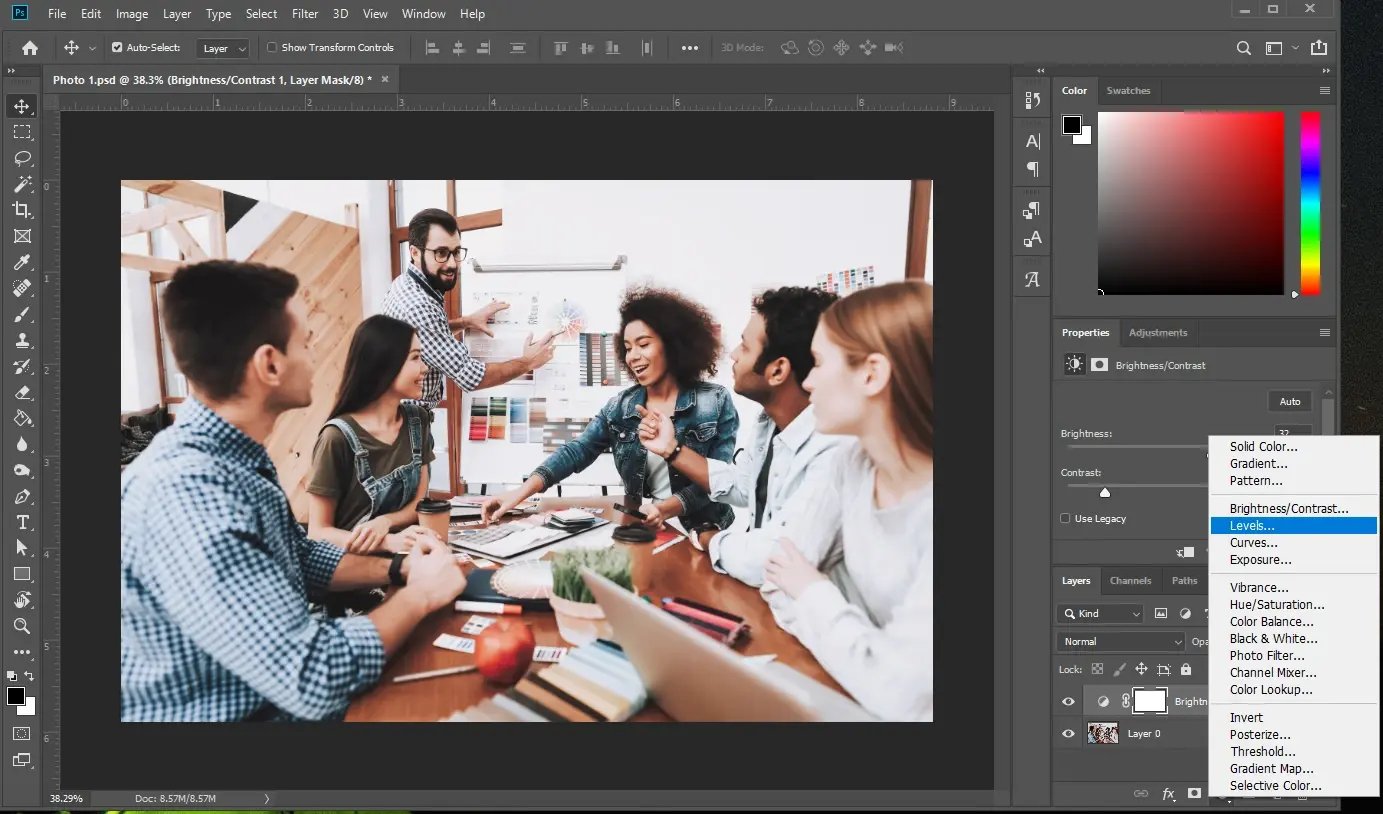Open the Paragraph panel icon
The width and height of the screenshot is (1383, 814).
tap(1033, 169)
